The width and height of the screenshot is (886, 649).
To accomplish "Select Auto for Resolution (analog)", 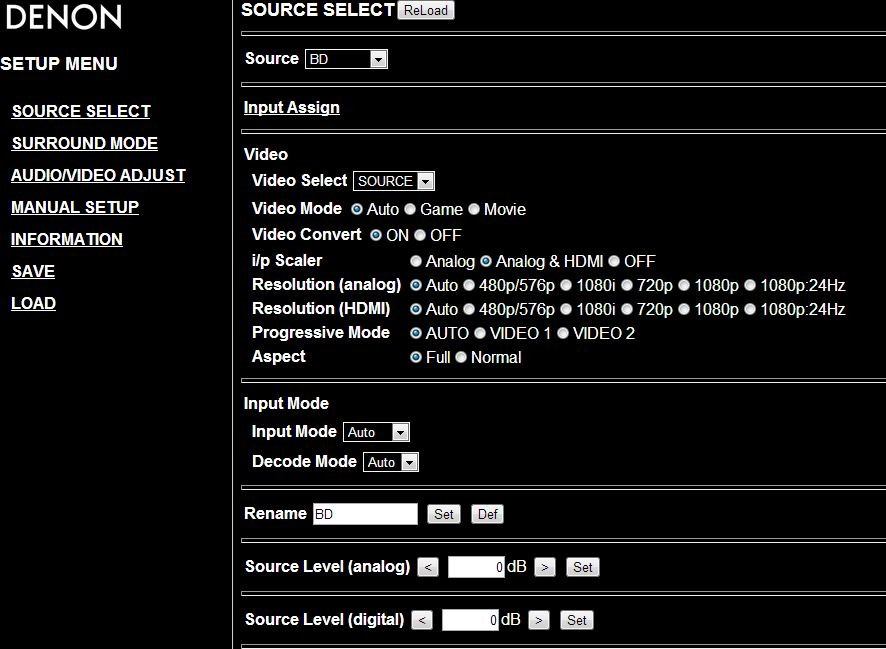I will coord(416,285).
